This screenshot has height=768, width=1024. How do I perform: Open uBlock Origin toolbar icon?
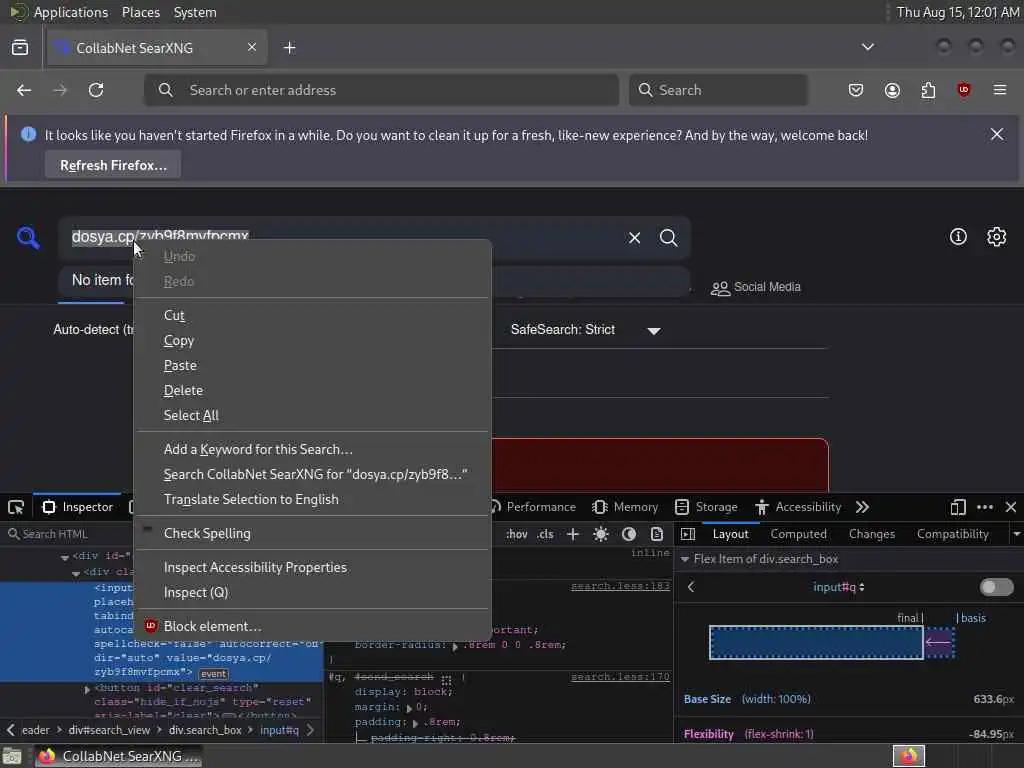click(963, 90)
